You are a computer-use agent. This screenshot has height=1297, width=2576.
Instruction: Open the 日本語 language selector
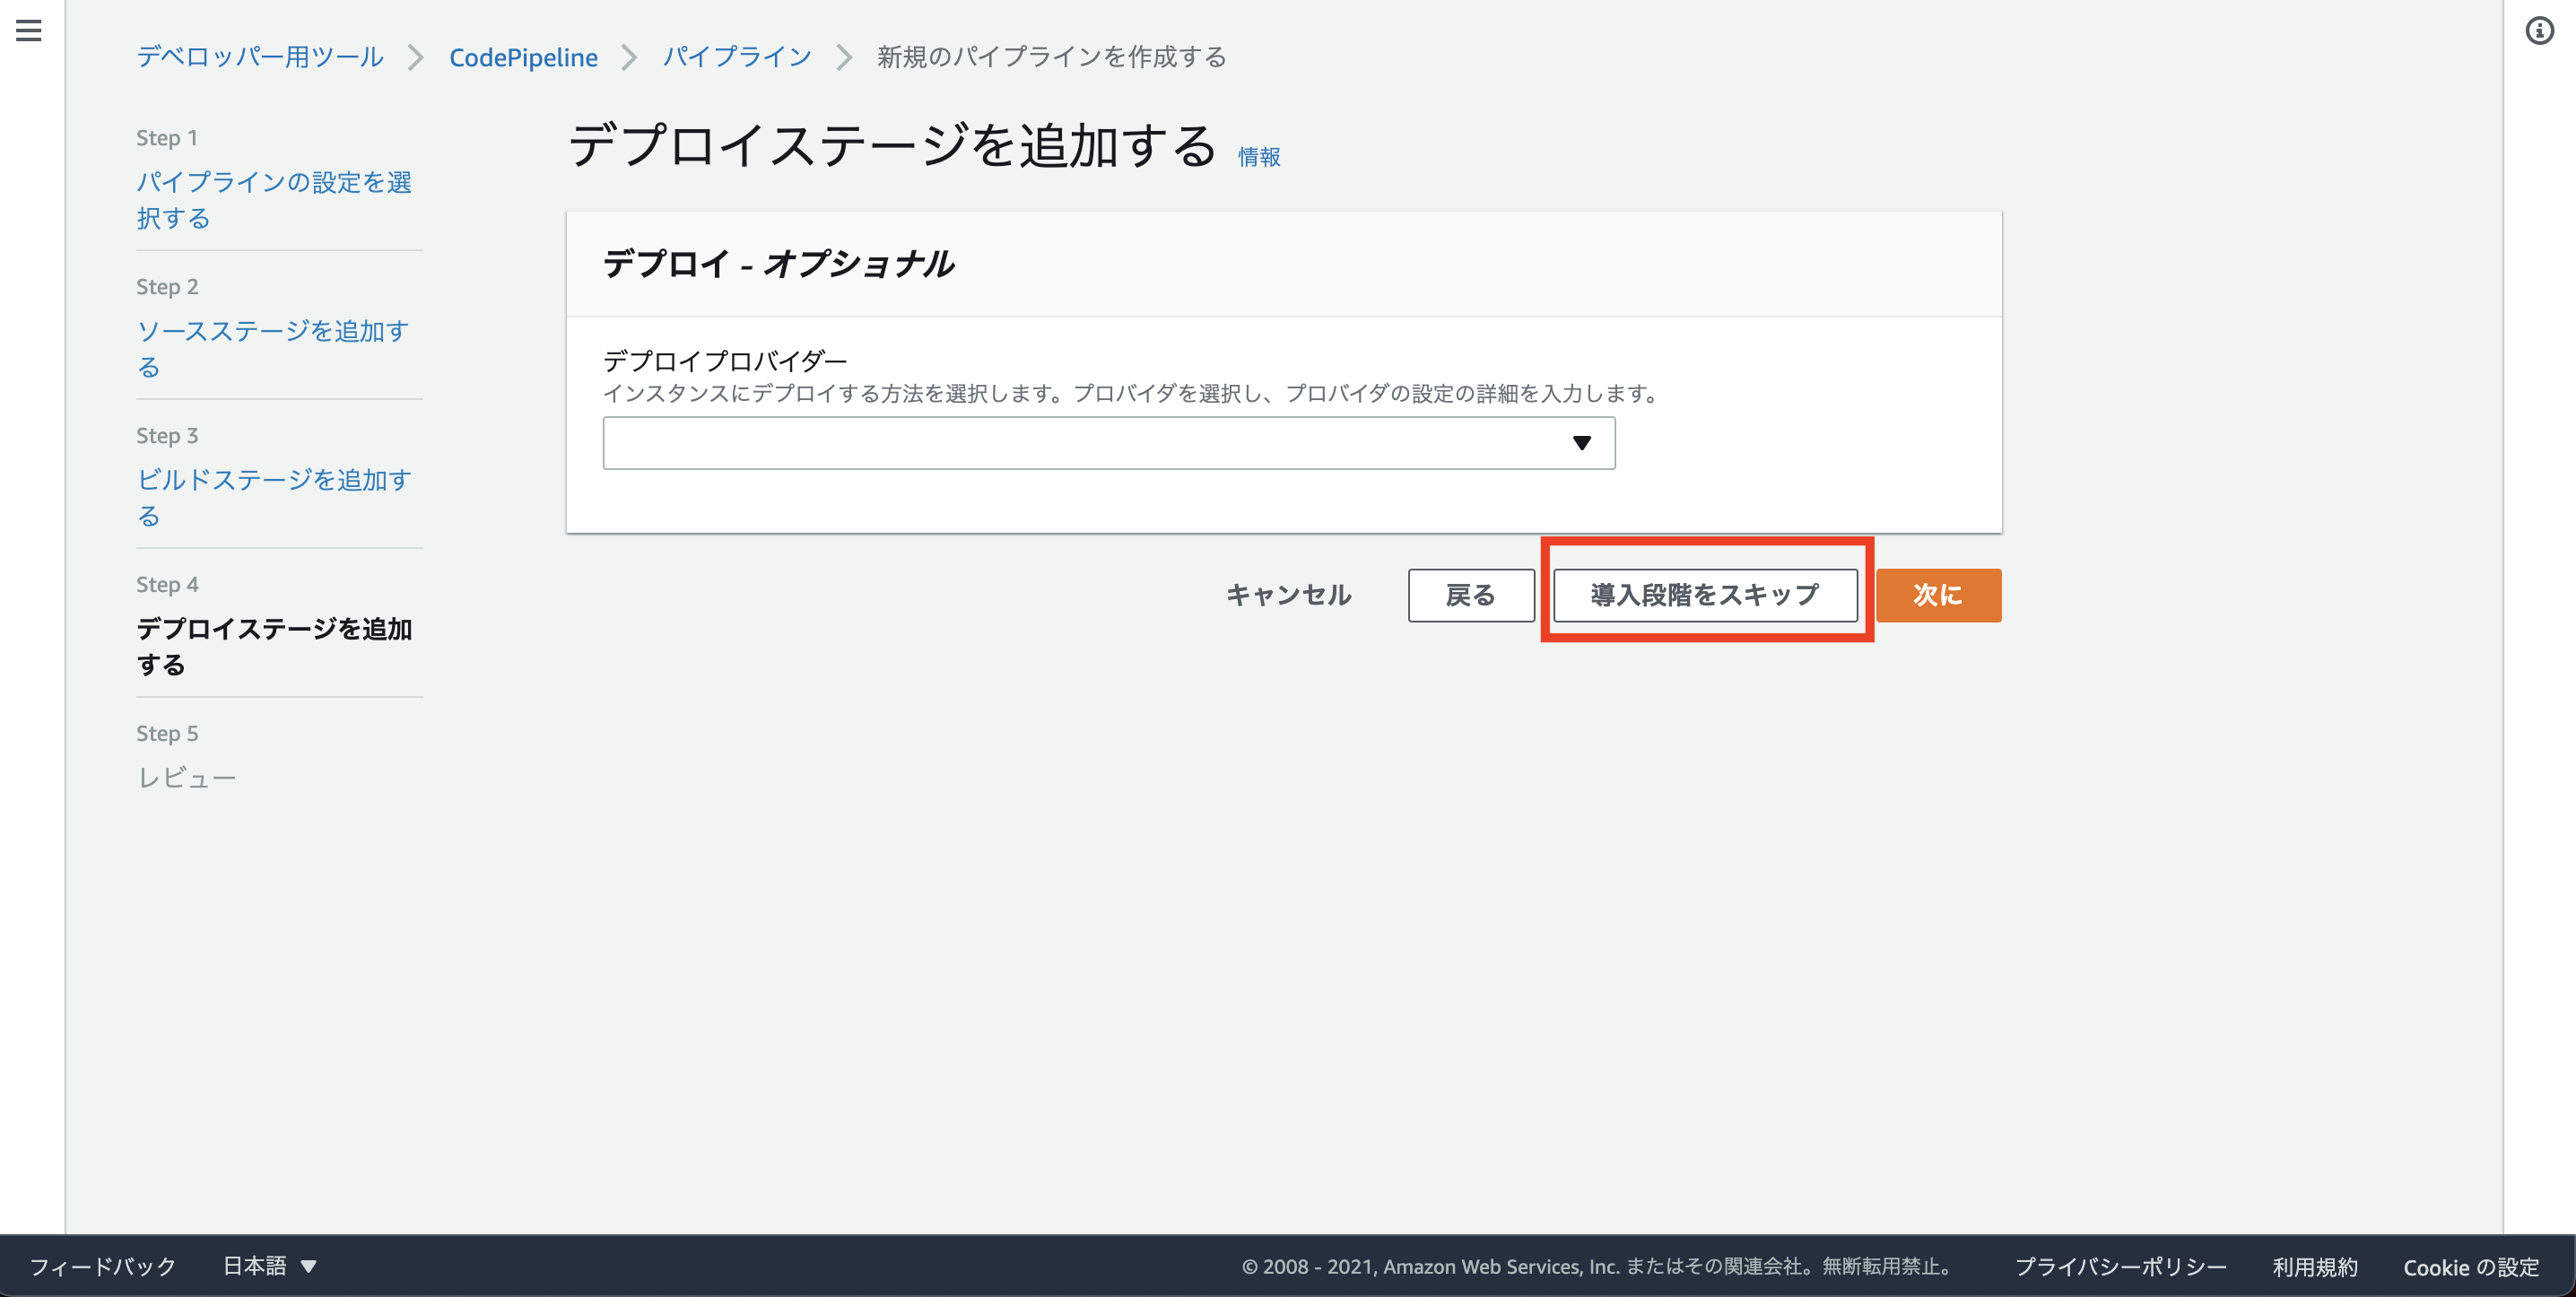click(x=269, y=1266)
